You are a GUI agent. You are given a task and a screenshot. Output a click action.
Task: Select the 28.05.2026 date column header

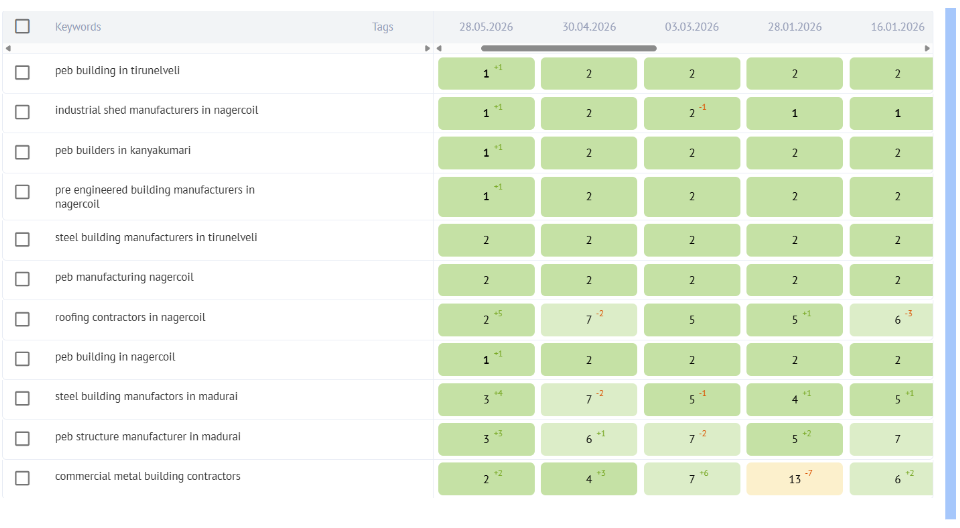(x=486, y=27)
